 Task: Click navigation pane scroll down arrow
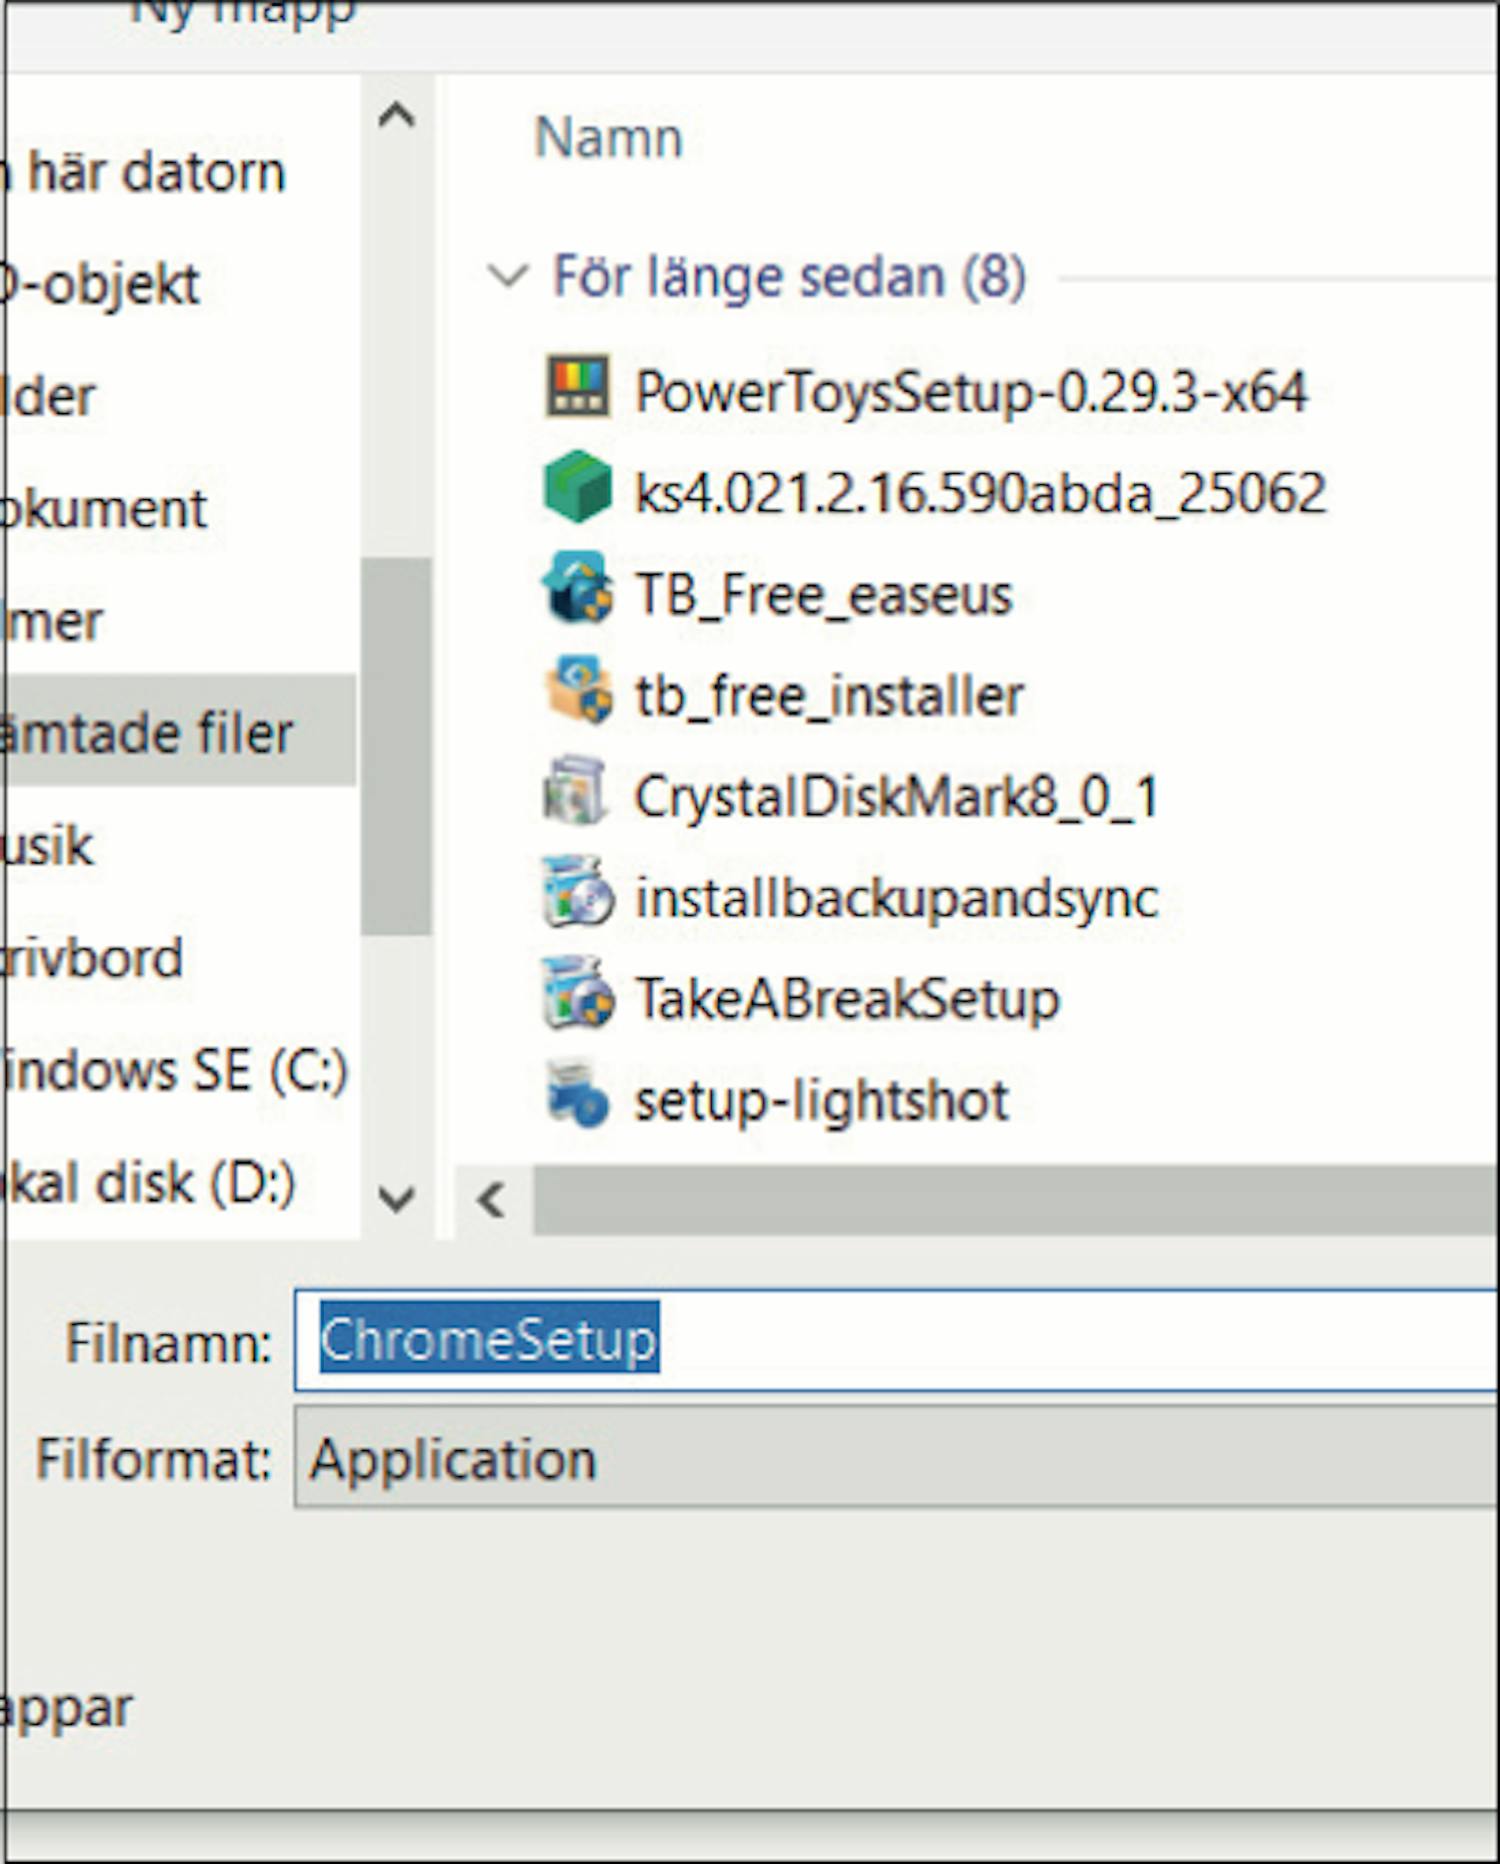click(397, 1197)
